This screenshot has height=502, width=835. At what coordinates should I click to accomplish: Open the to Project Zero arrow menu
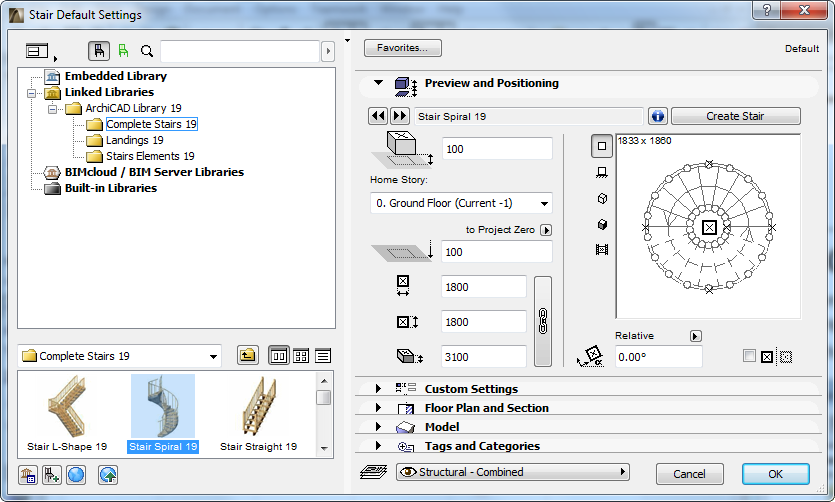coord(546,230)
